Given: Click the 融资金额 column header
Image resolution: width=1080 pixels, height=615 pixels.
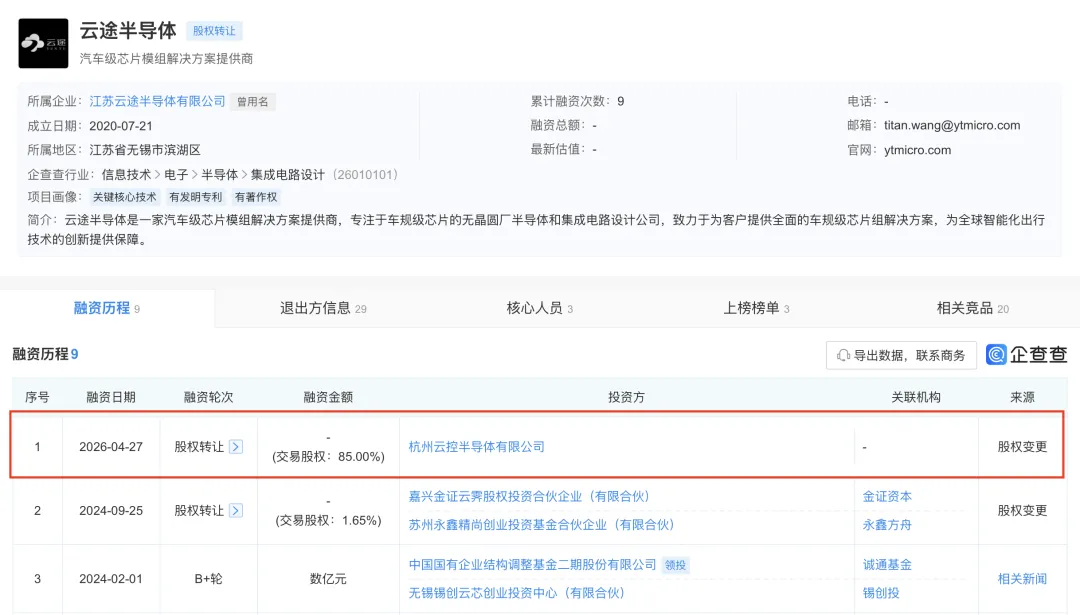Looking at the screenshot, I should [328, 397].
